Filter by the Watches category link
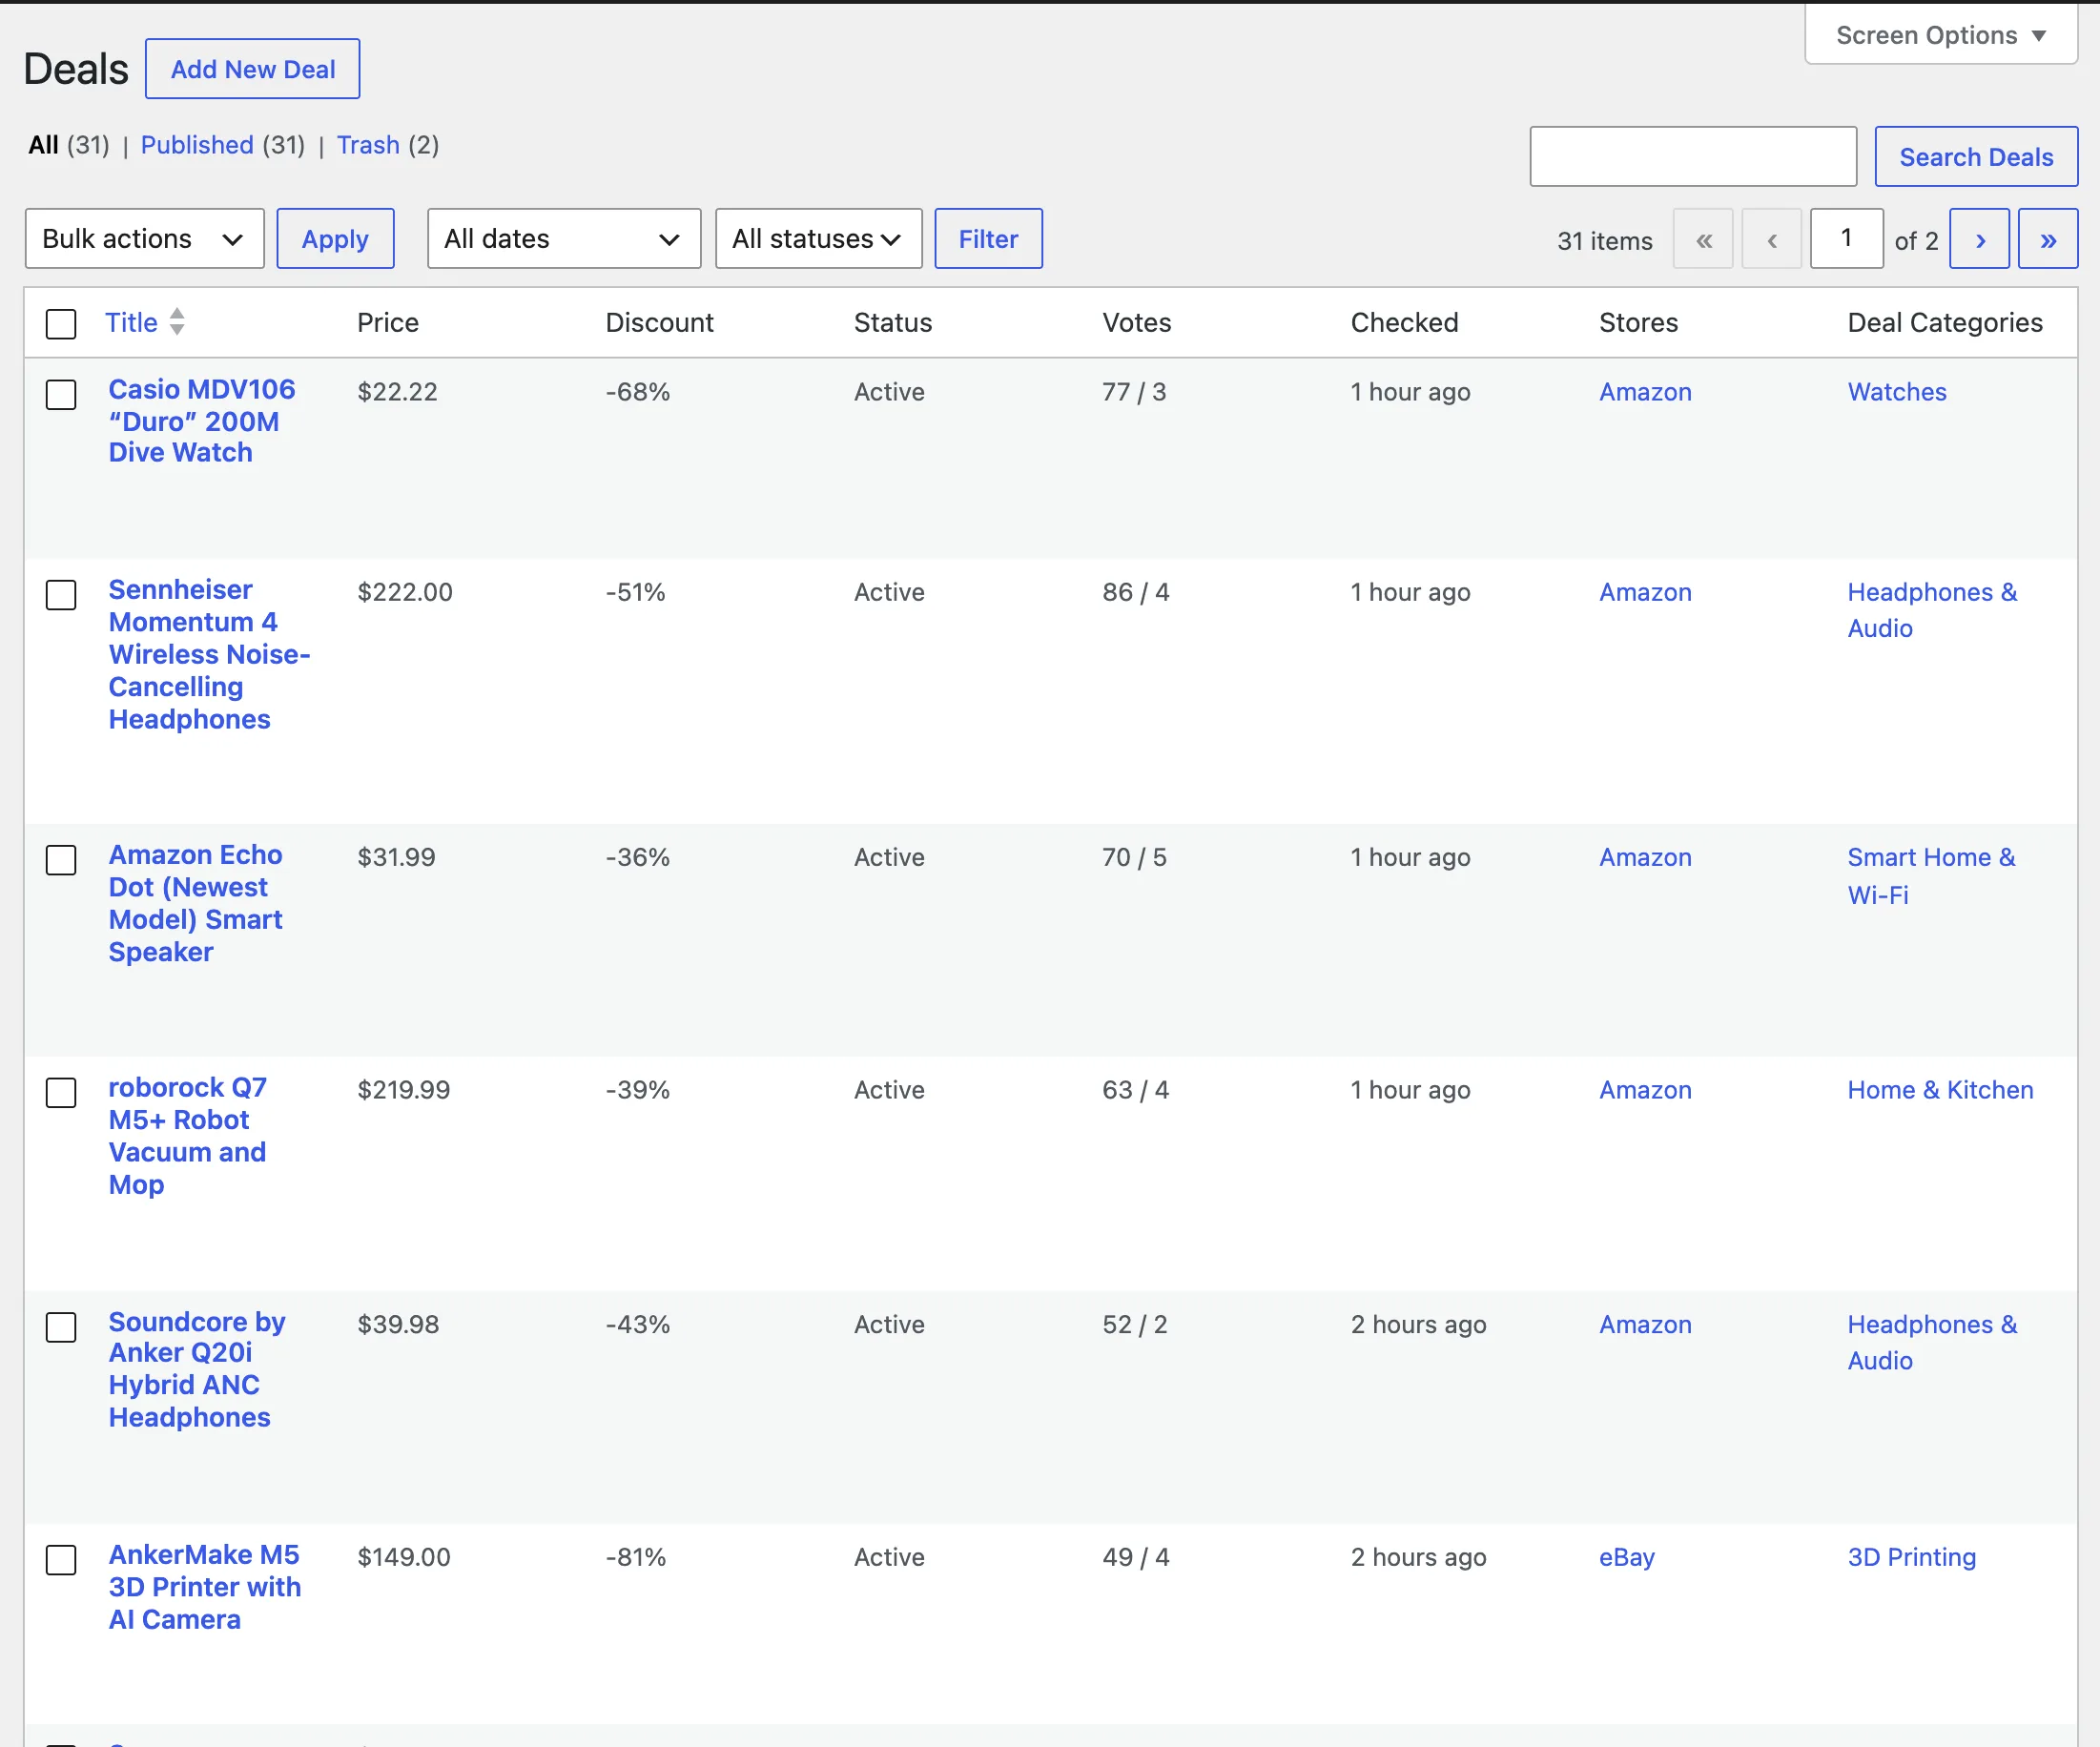 1896,392
